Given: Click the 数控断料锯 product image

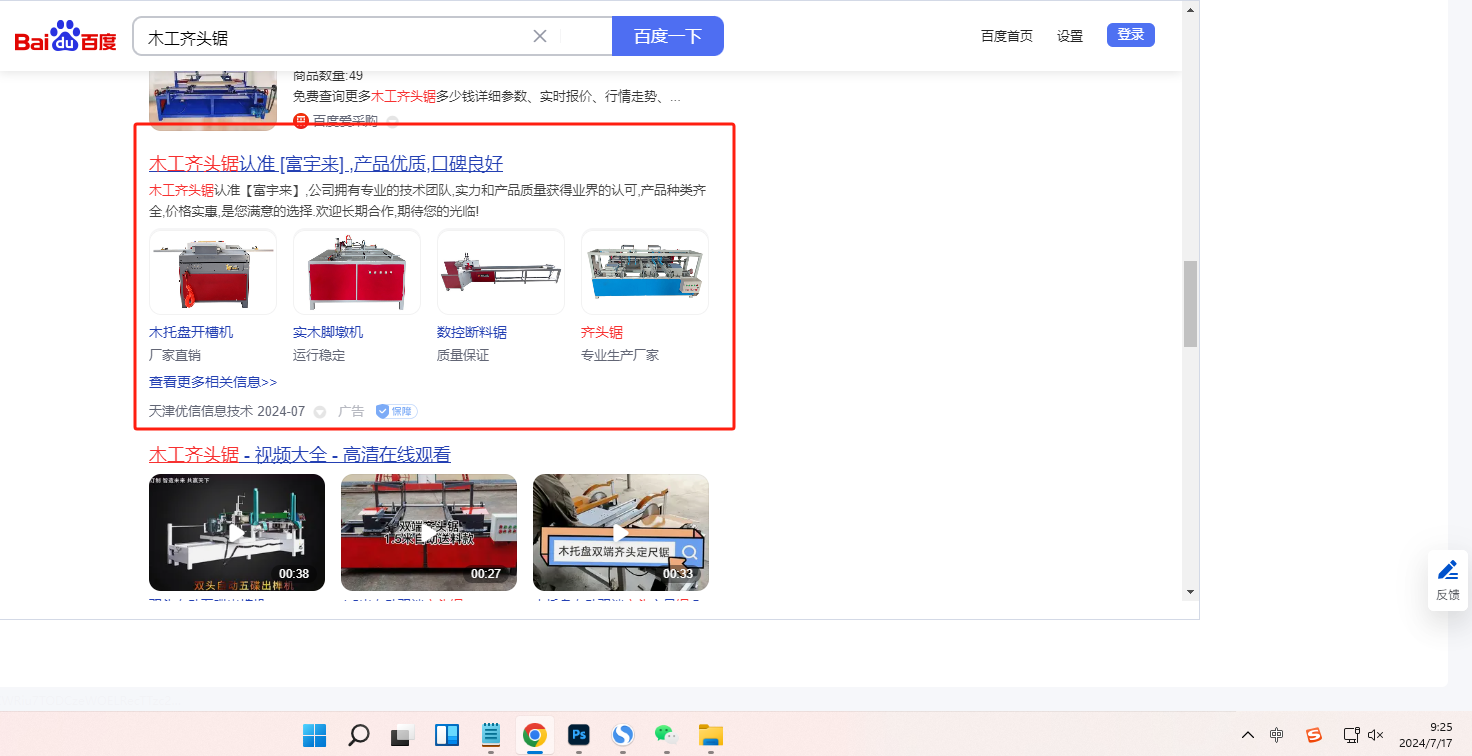Looking at the screenshot, I should pyautogui.click(x=501, y=272).
